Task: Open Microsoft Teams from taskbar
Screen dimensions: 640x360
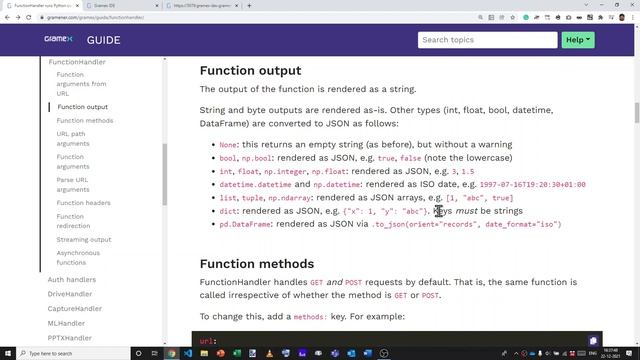Action: [335, 353]
